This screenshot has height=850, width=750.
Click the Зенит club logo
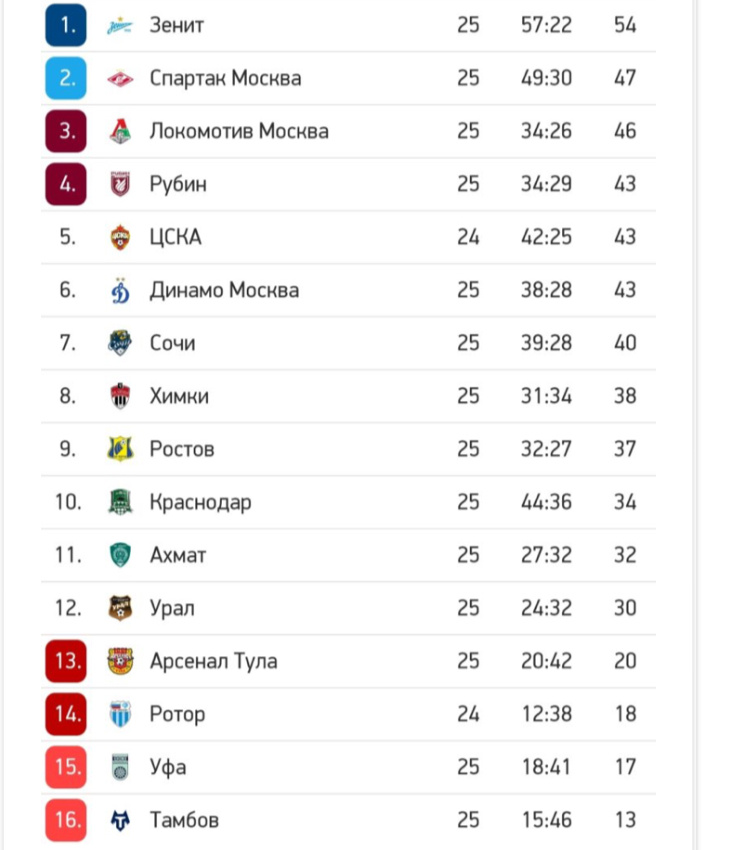click(x=120, y=25)
